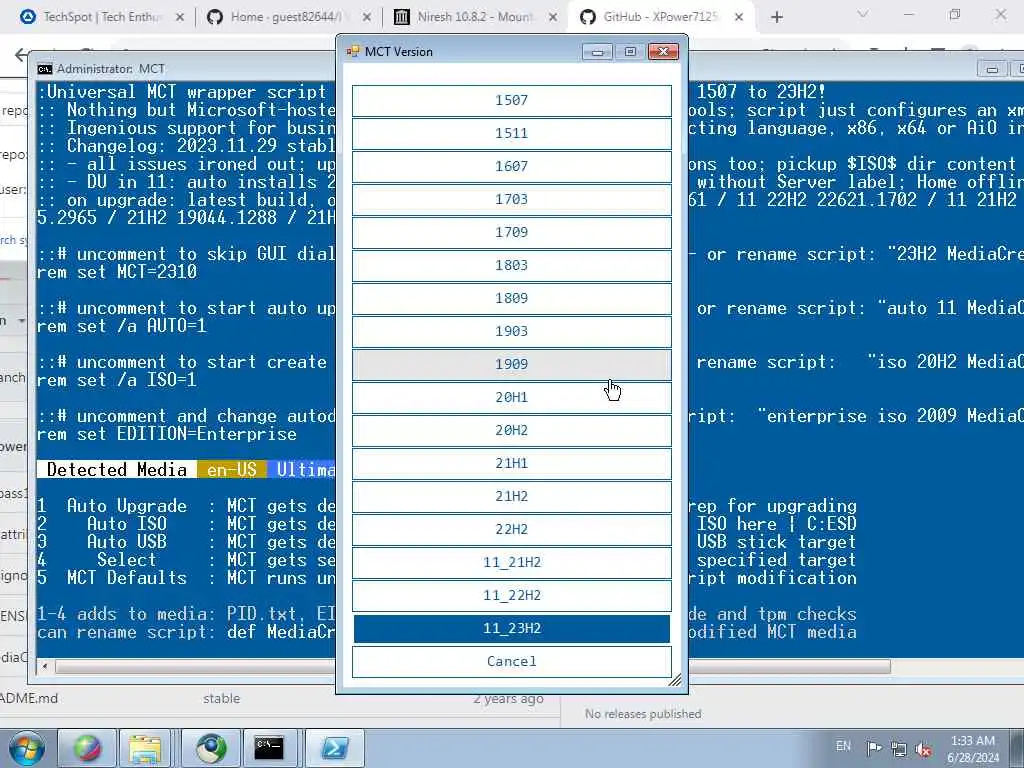Screen dimensions: 1024x768
Task: Choose the 1511 version button
Action: coord(511,133)
